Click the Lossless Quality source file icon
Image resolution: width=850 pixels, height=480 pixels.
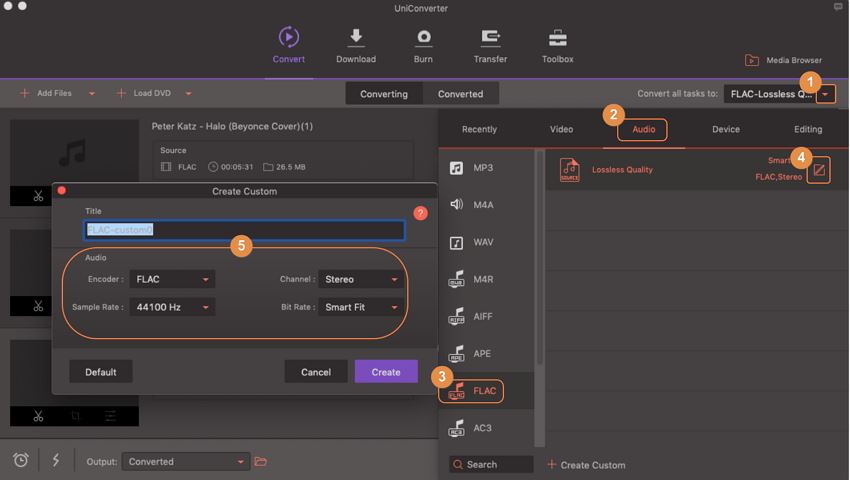click(569, 170)
